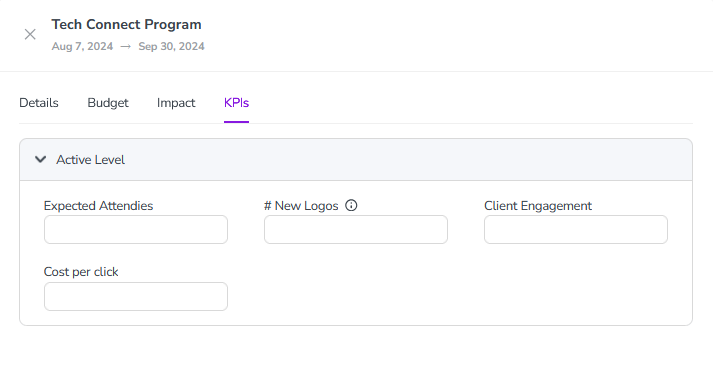Select the KPIs tab

[x=236, y=103]
